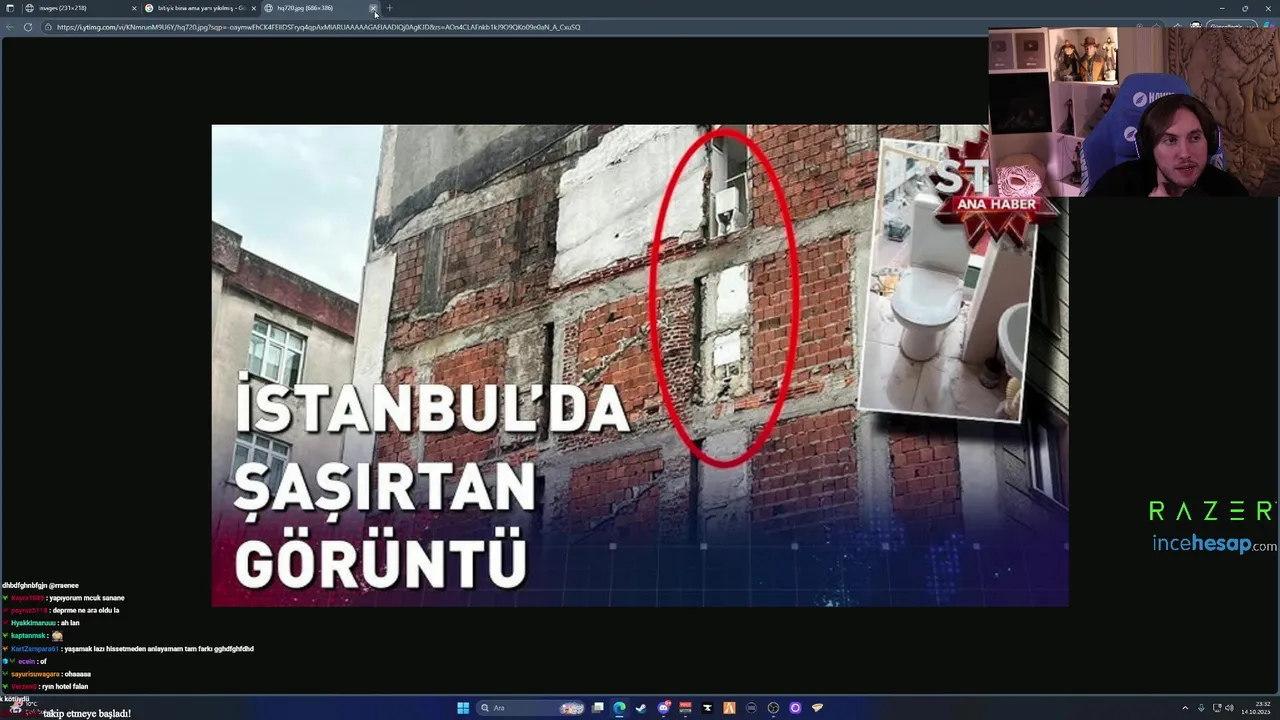
Task: Open the microphone tray icon
Action: point(1201,708)
